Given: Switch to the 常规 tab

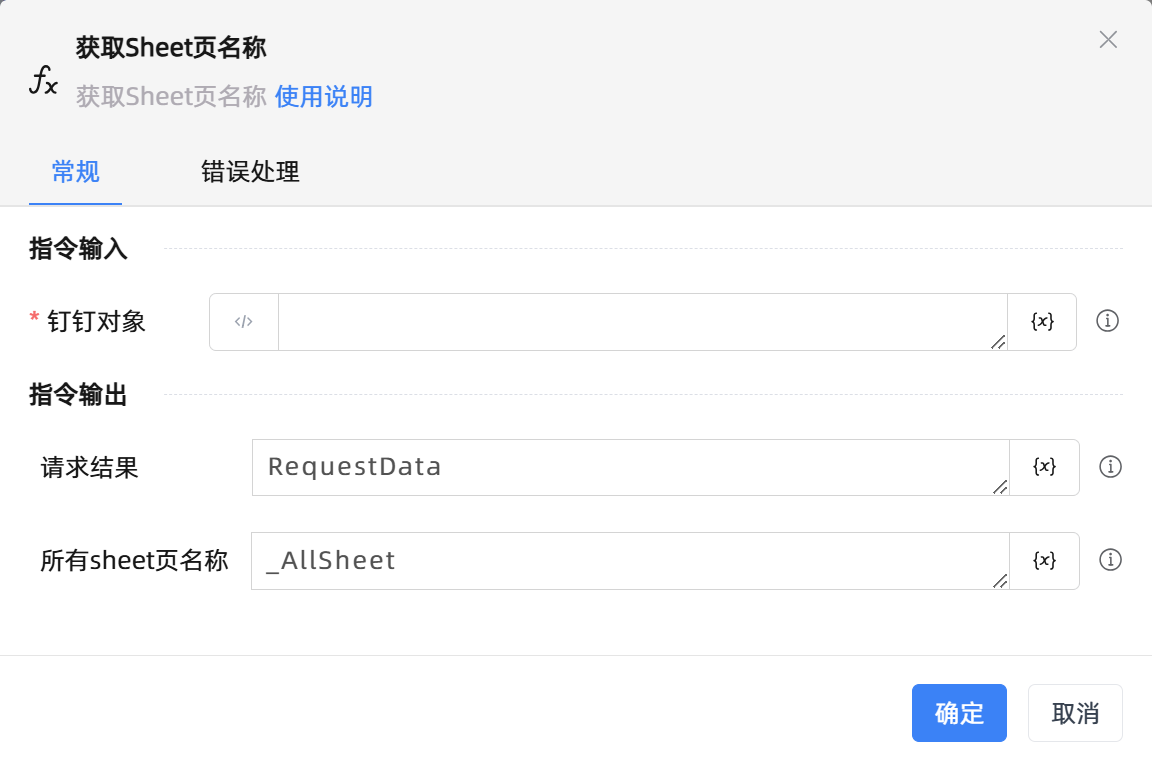Looking at the screenshot, I should click(76, 172).
